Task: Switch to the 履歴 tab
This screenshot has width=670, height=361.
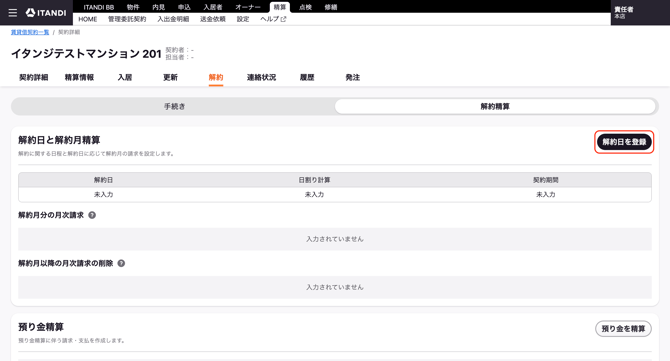Action: 307,77
